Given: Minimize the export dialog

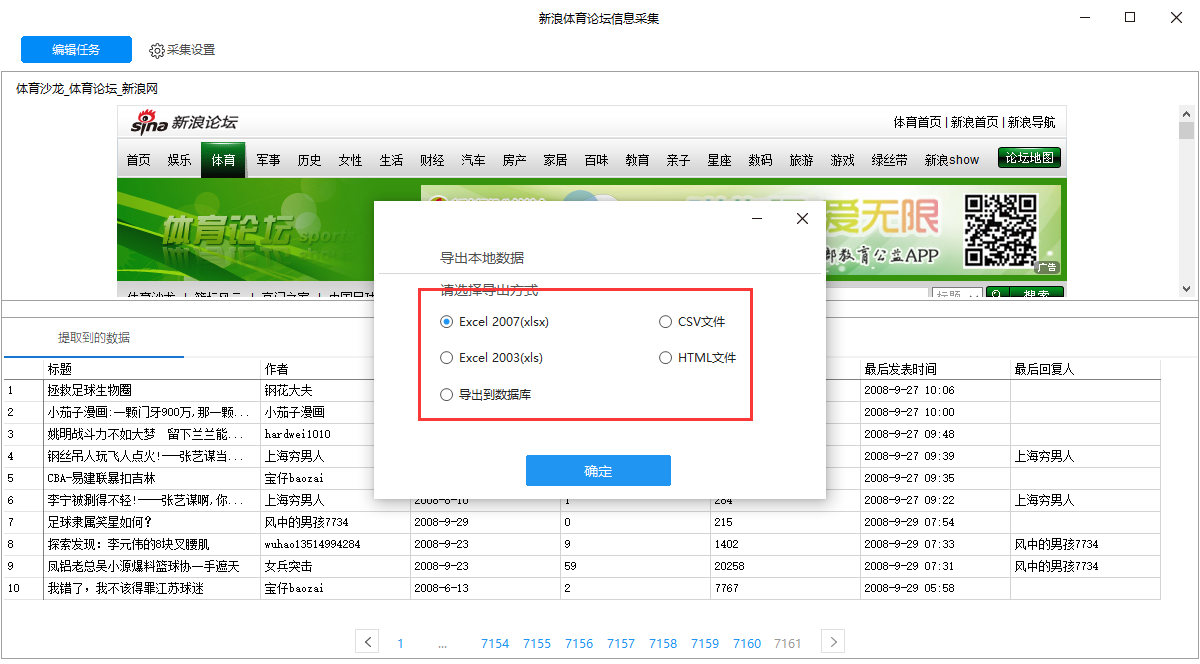Looking at the screenshot, I should (757, 219).
